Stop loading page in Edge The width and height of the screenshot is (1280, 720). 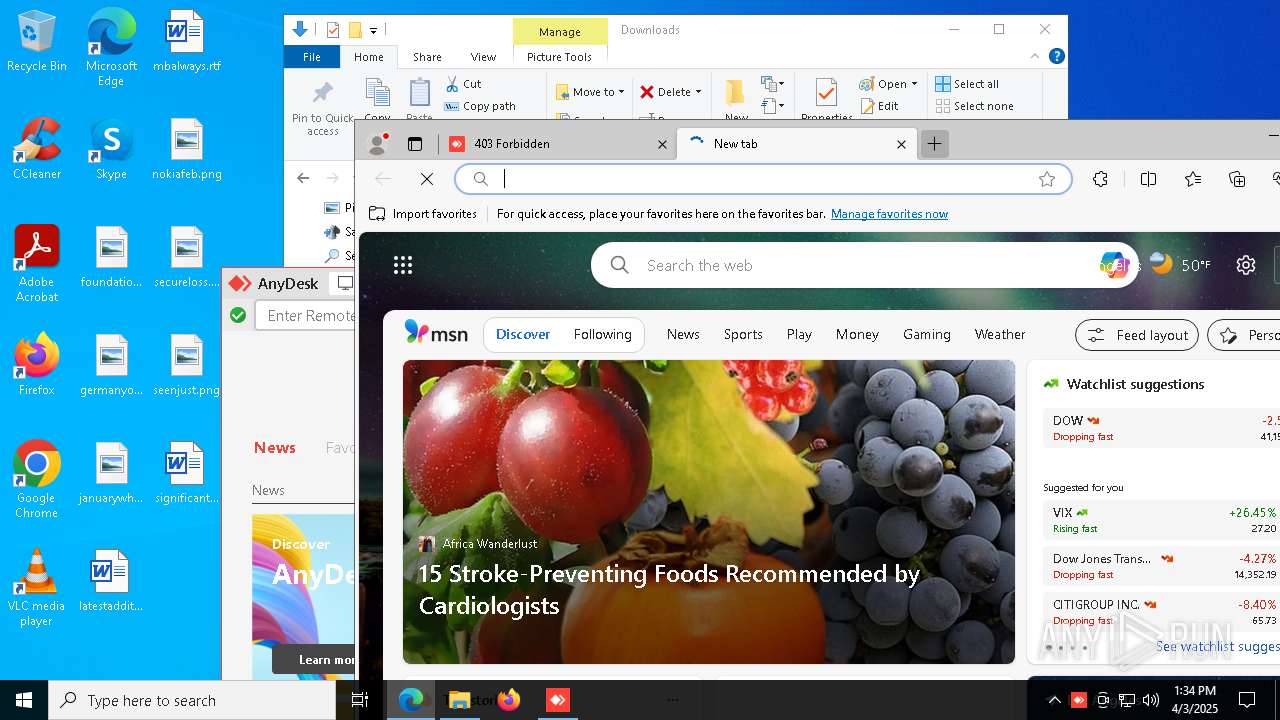[x=427, y=179]
